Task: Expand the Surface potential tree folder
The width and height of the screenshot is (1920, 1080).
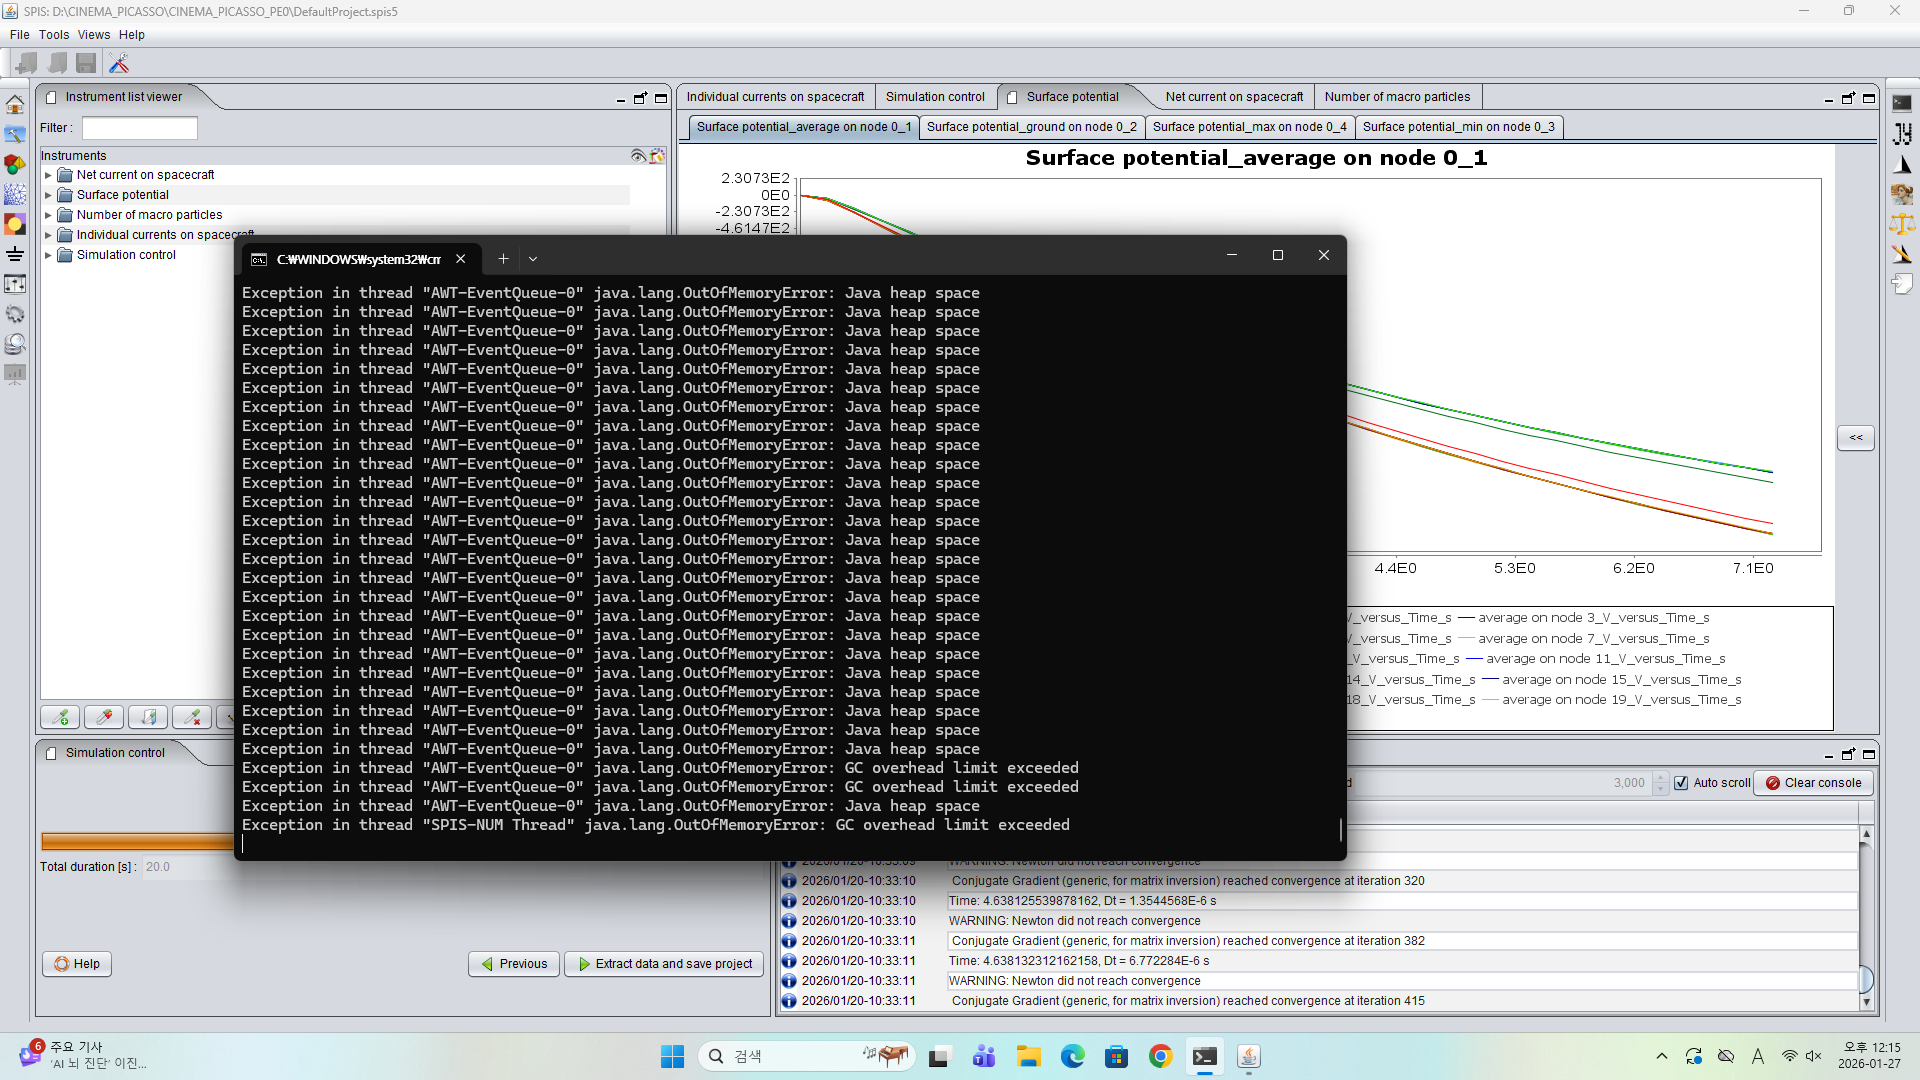Action: point(48,195)
